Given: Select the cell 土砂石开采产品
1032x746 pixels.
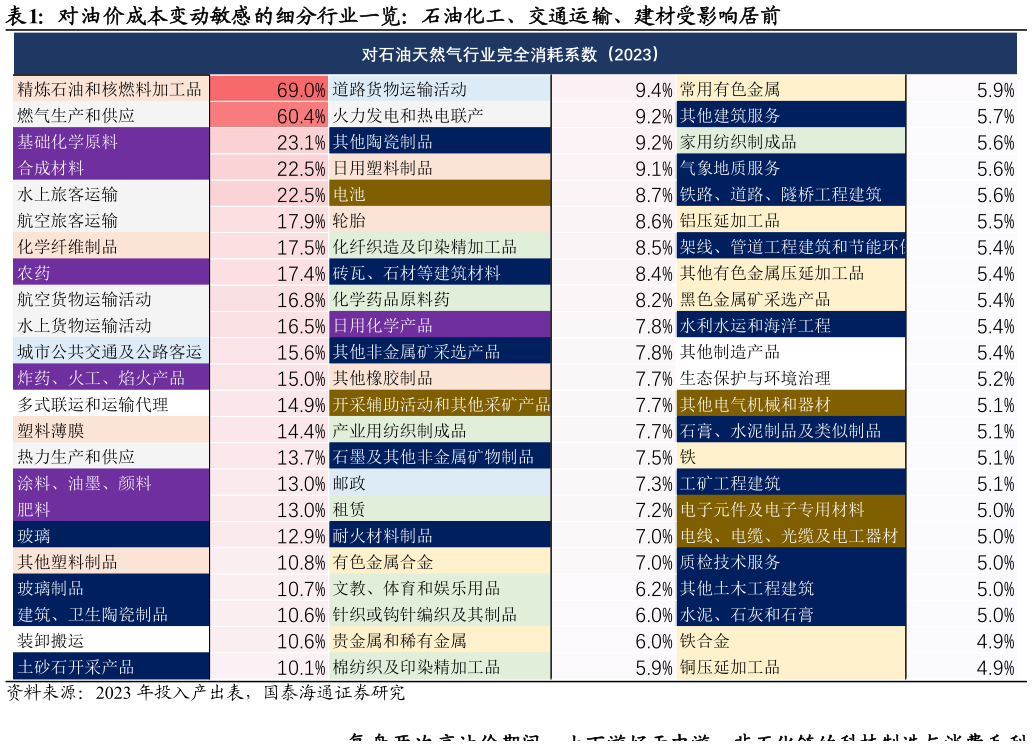Looking at the screenshot, I should 111,667.
